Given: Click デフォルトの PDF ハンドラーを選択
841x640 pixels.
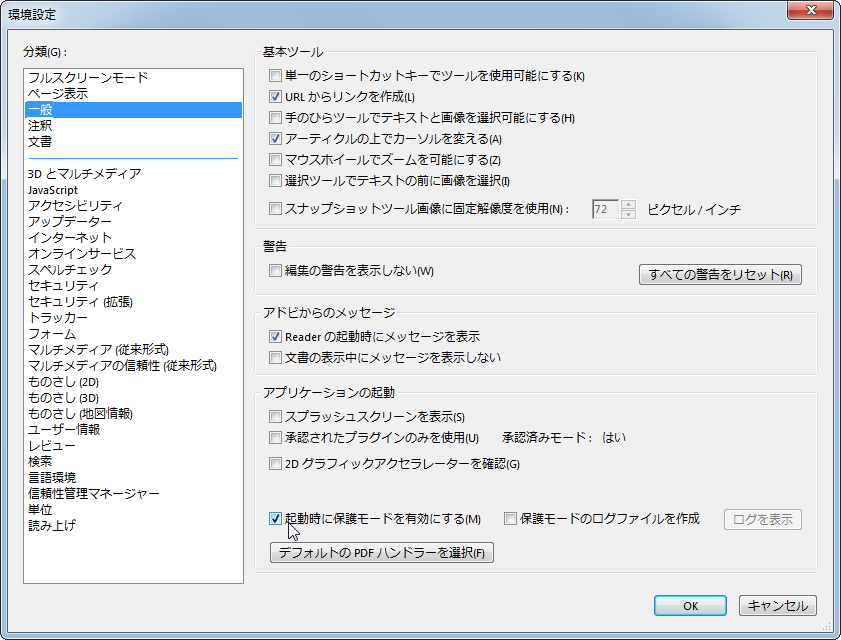Looking at the screenshot, I should tap(380, 552).
